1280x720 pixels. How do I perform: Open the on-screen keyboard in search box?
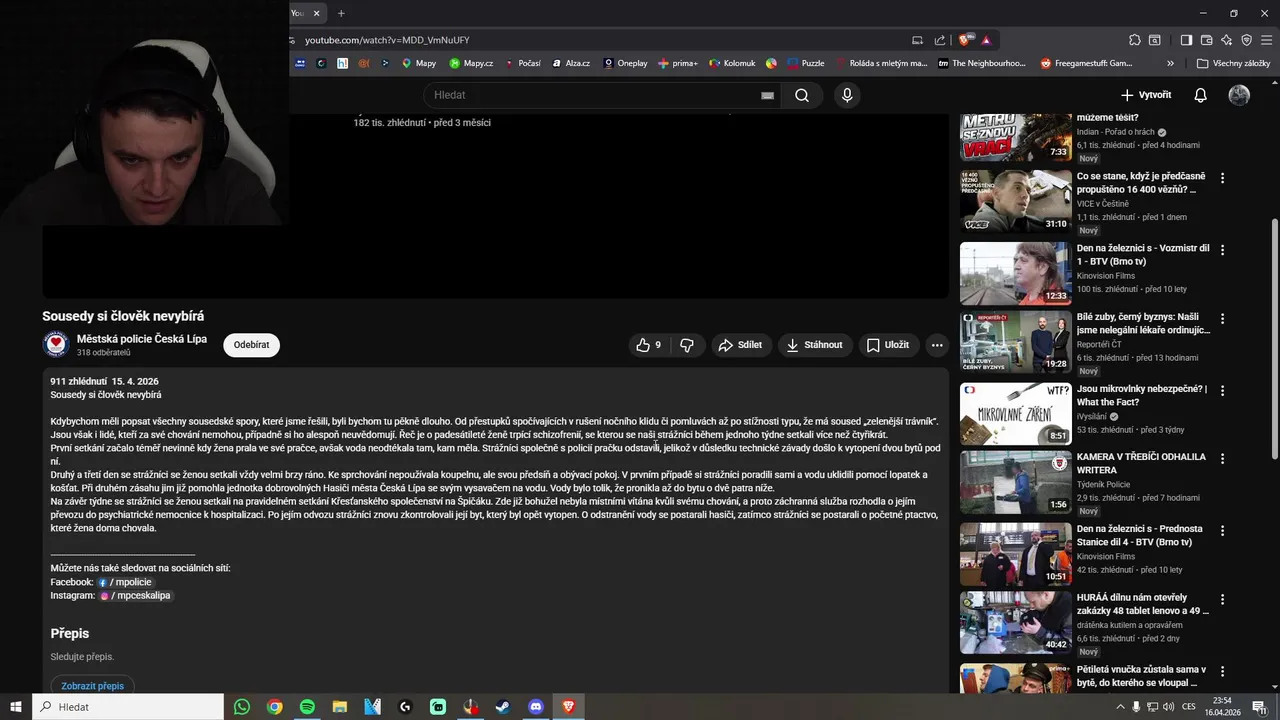coord(767,95)
